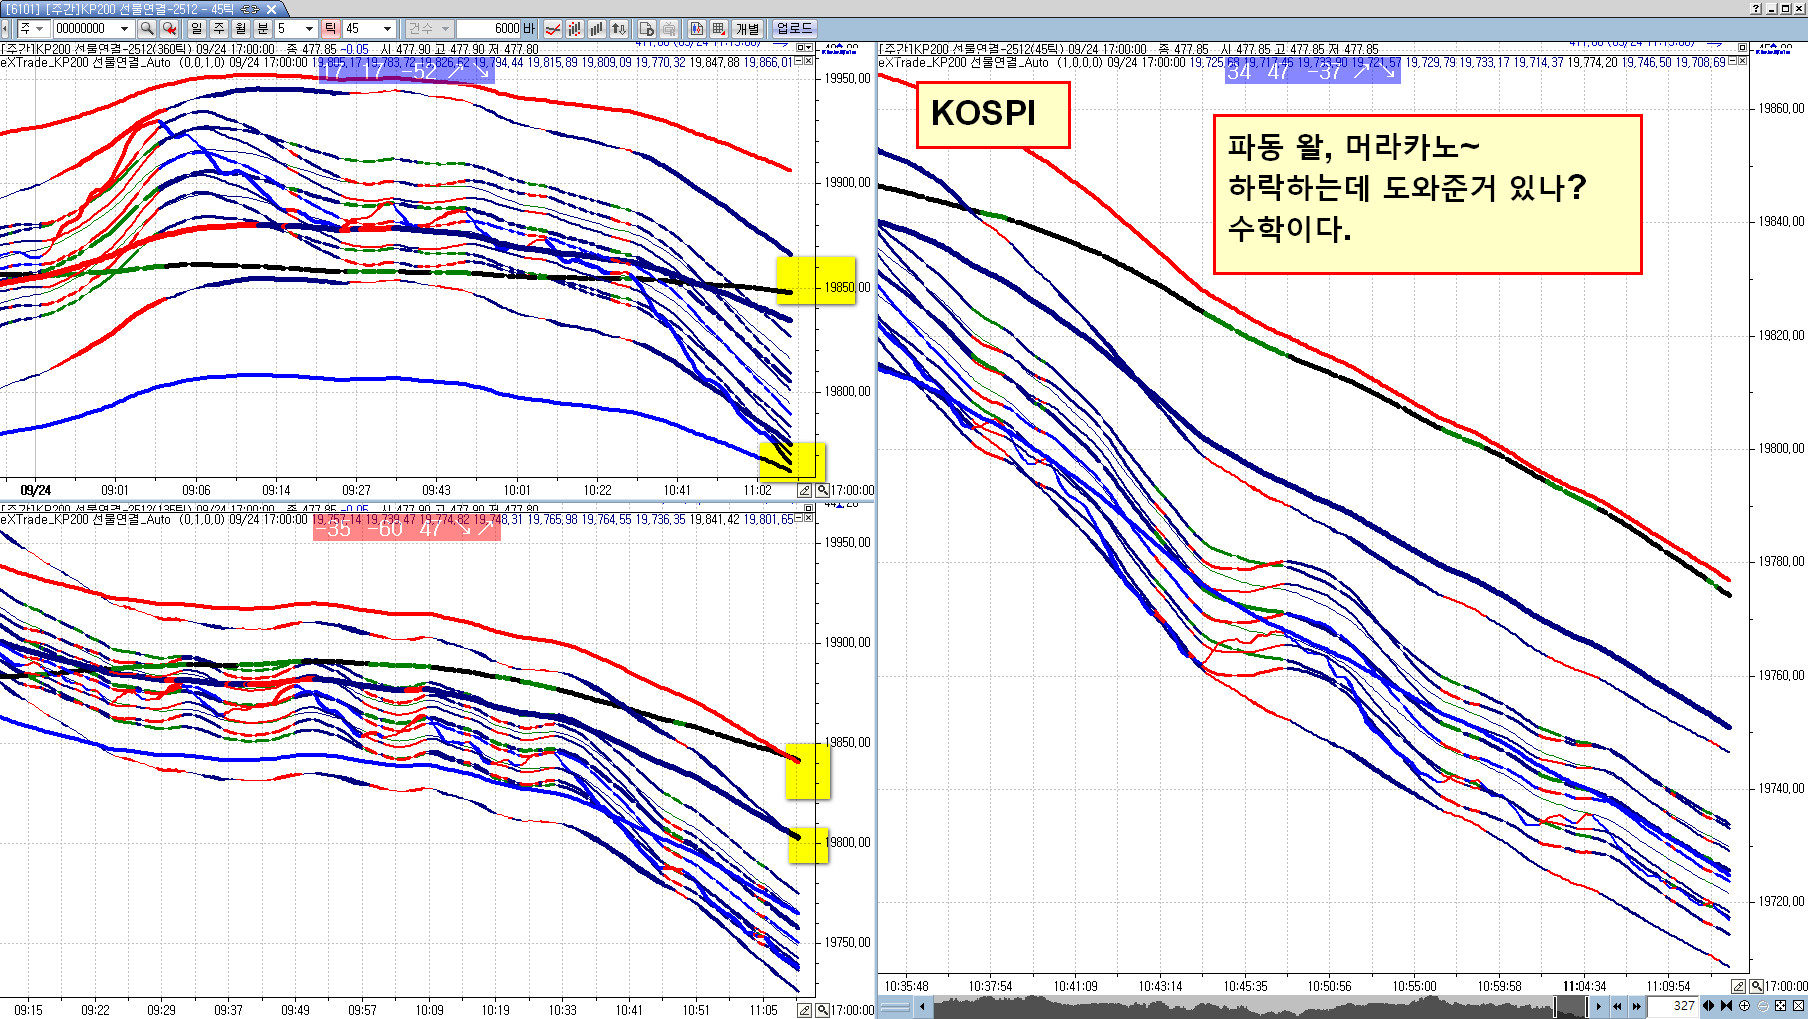The height and width of the screenshot is (1019, 1808).
Task: Click the 327 value field at bottom right
Action: 1672,1006
